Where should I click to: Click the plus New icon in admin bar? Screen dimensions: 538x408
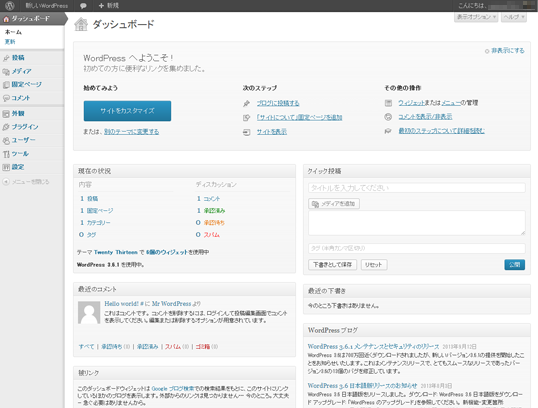[x=101, y=5]
